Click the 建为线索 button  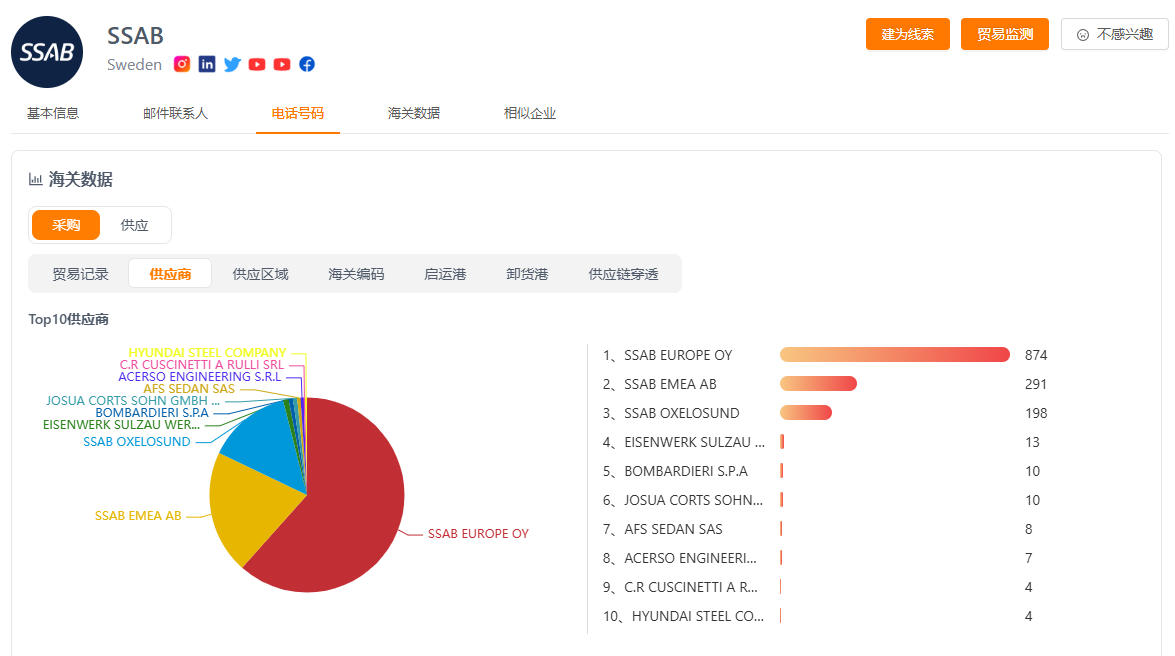[907, 34]
